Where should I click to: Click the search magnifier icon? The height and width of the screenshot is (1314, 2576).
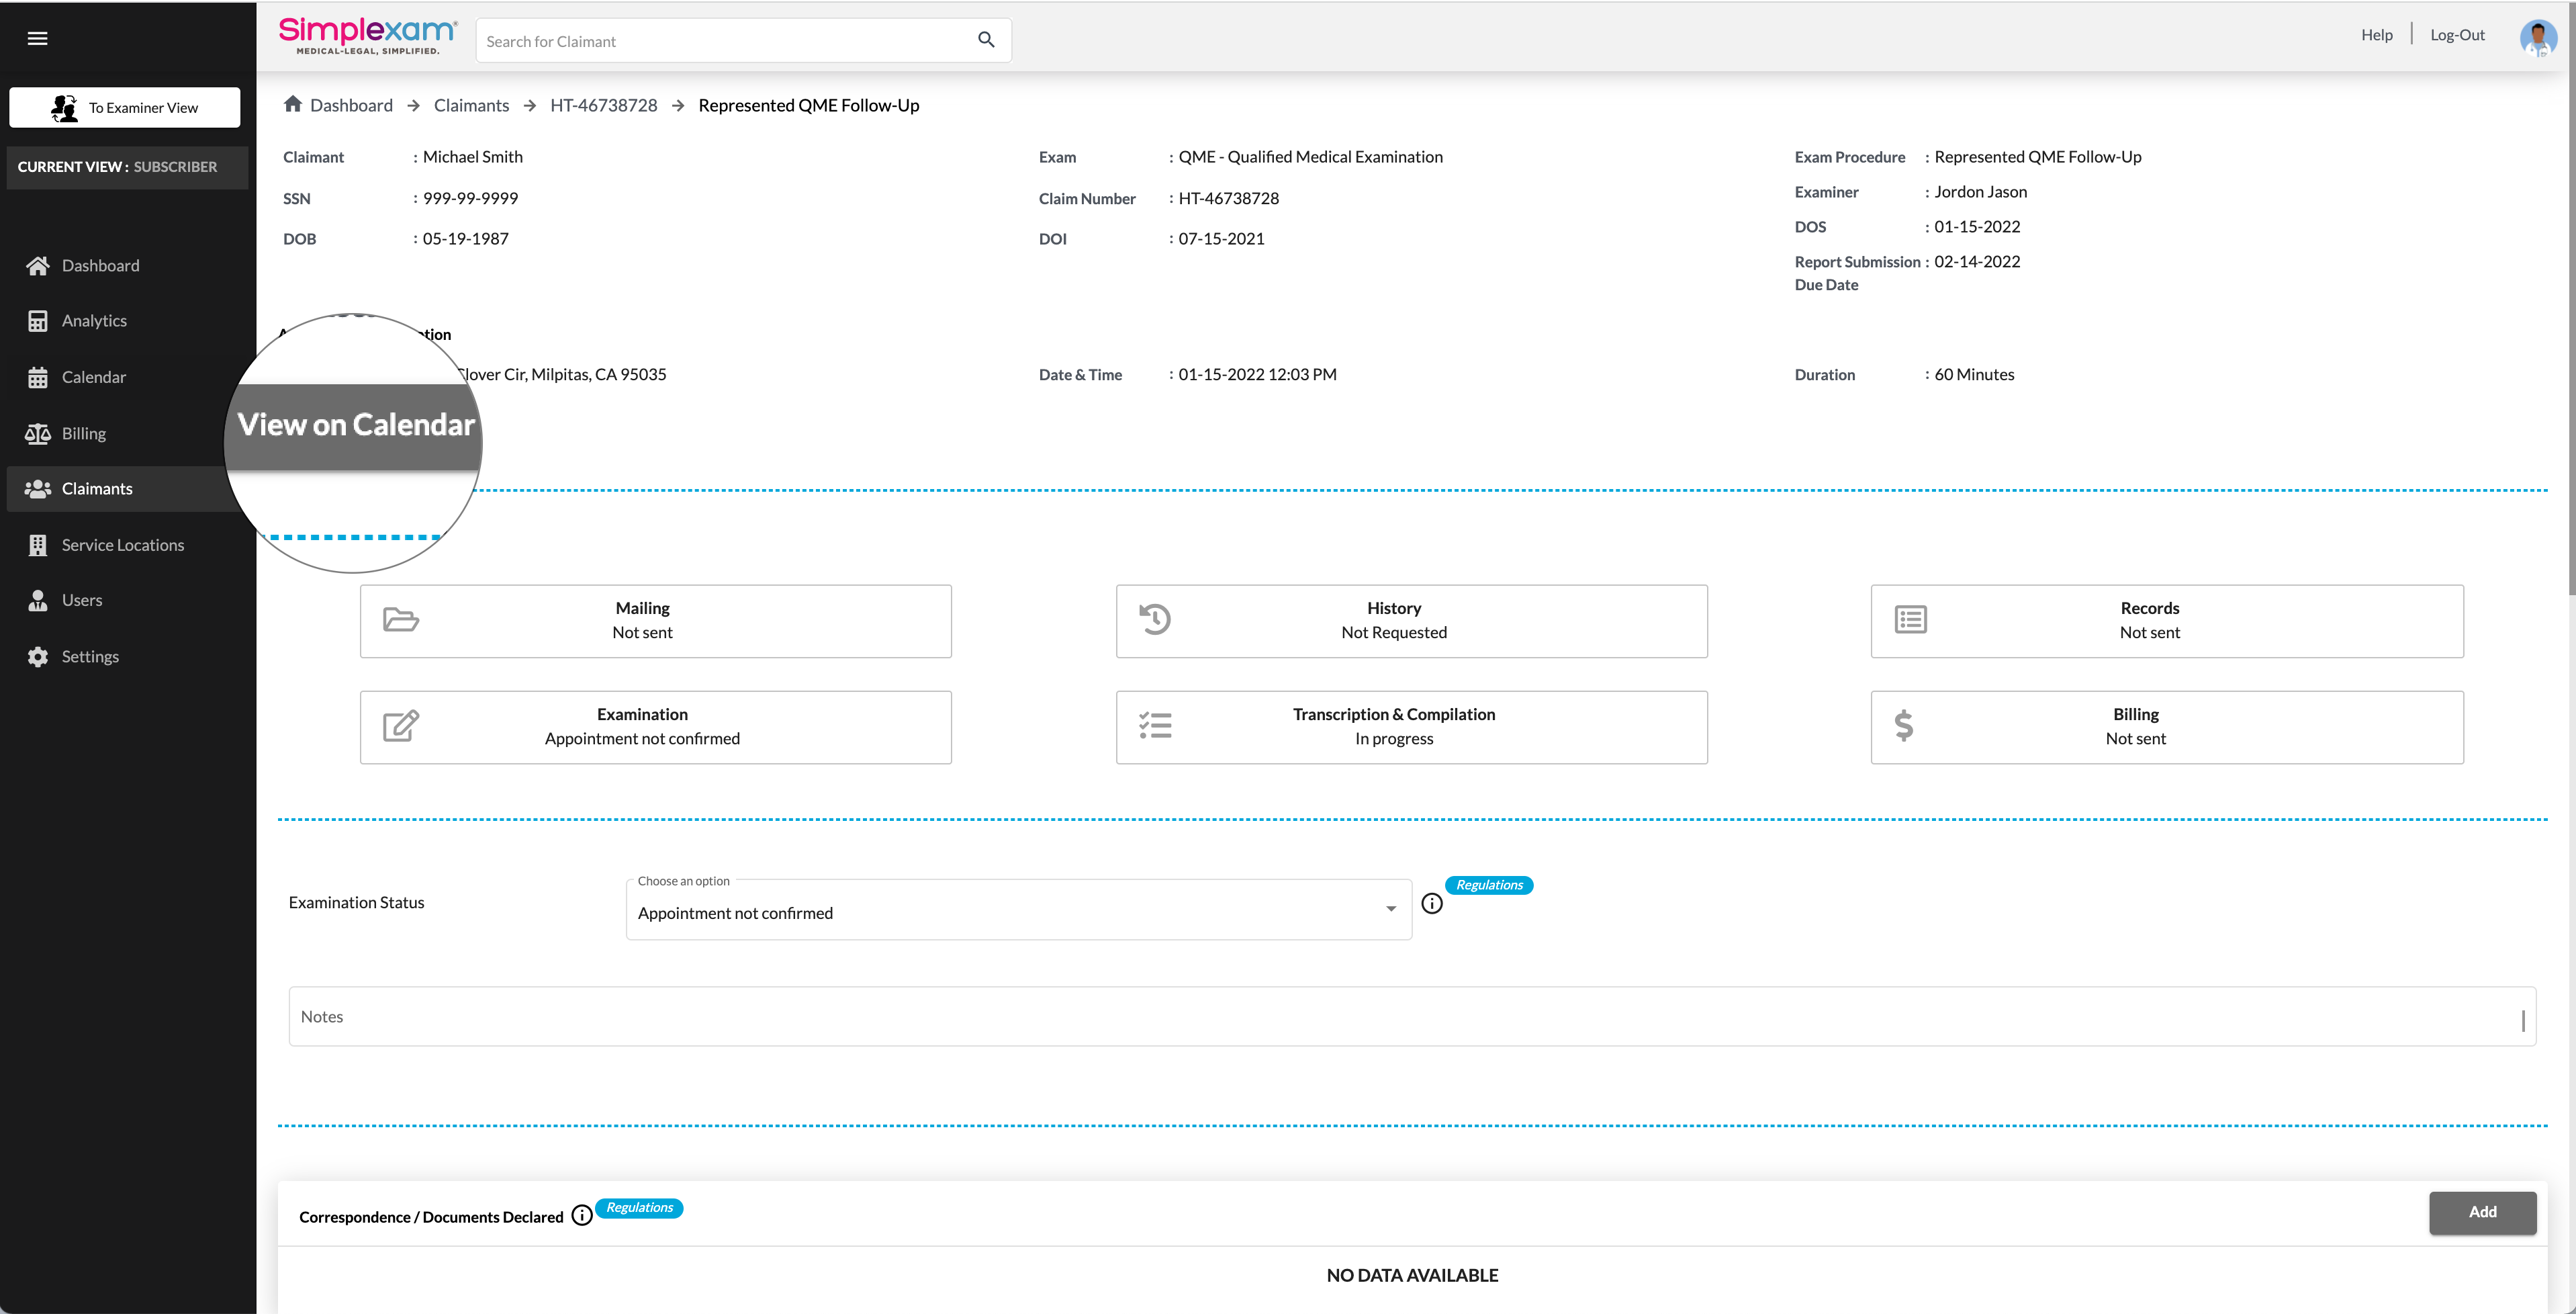point(986,40)
